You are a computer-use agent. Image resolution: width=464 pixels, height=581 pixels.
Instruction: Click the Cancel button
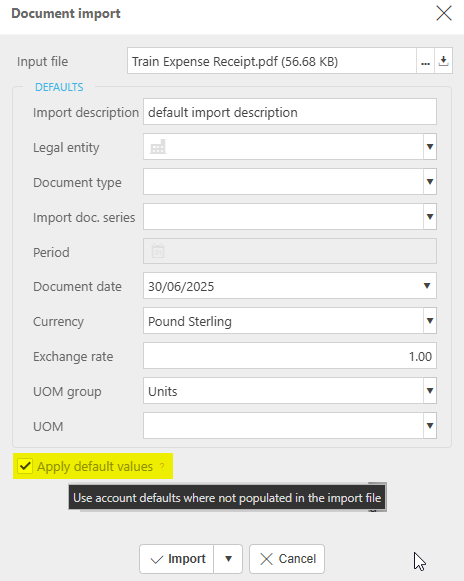[287, 559]
